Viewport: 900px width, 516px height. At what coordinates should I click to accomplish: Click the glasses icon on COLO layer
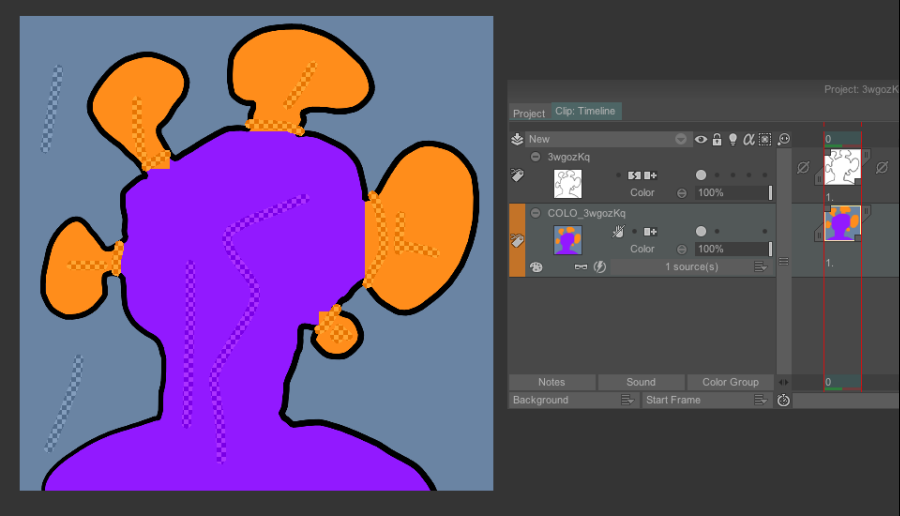tap(581, 267)
